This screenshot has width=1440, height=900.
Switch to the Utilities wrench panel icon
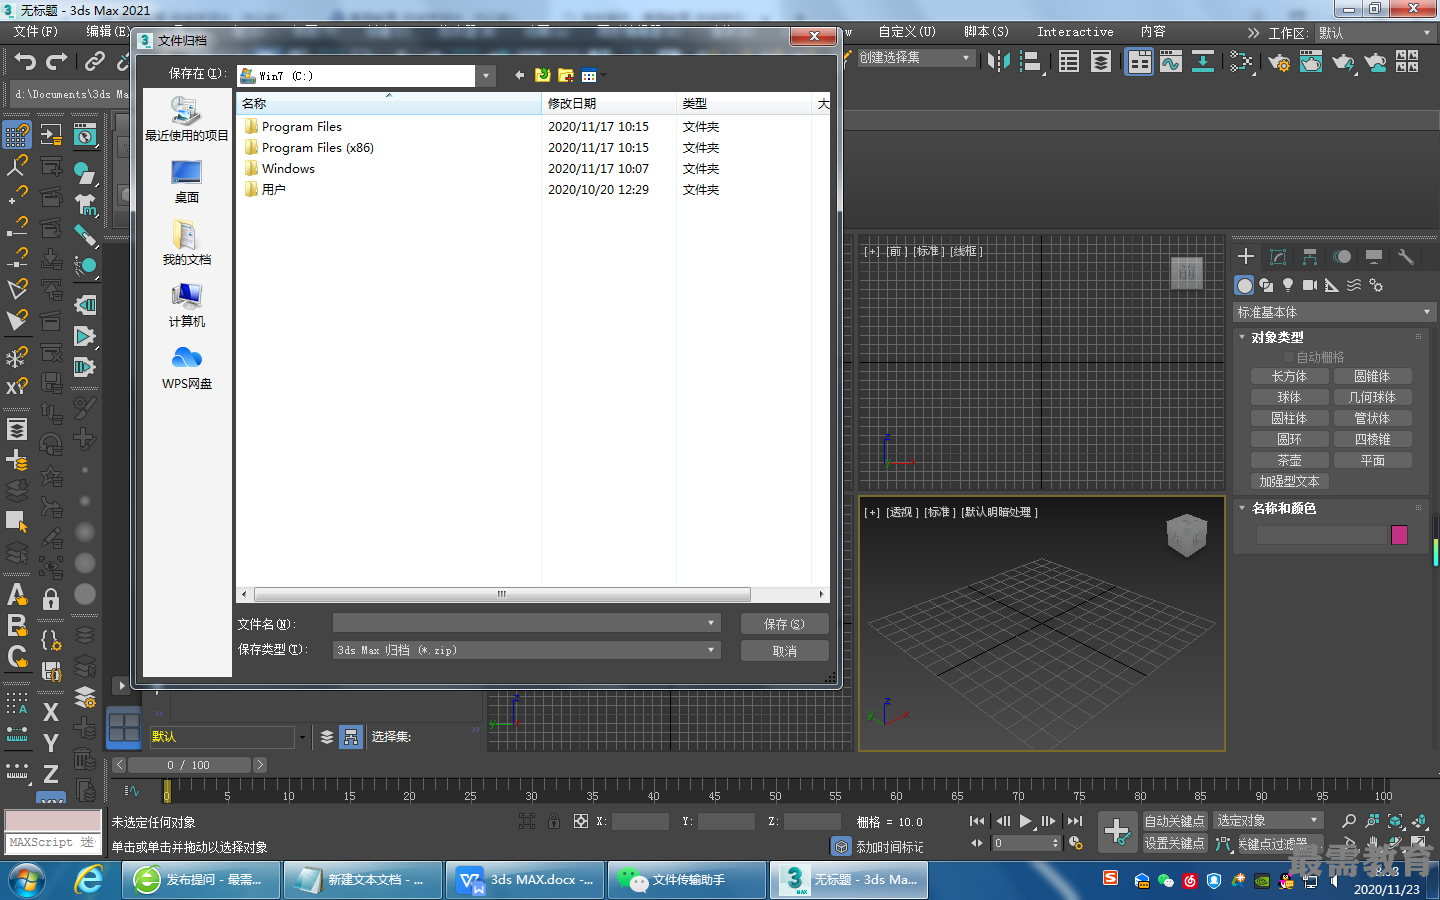pyautogui.click(x=1406, y=257)
